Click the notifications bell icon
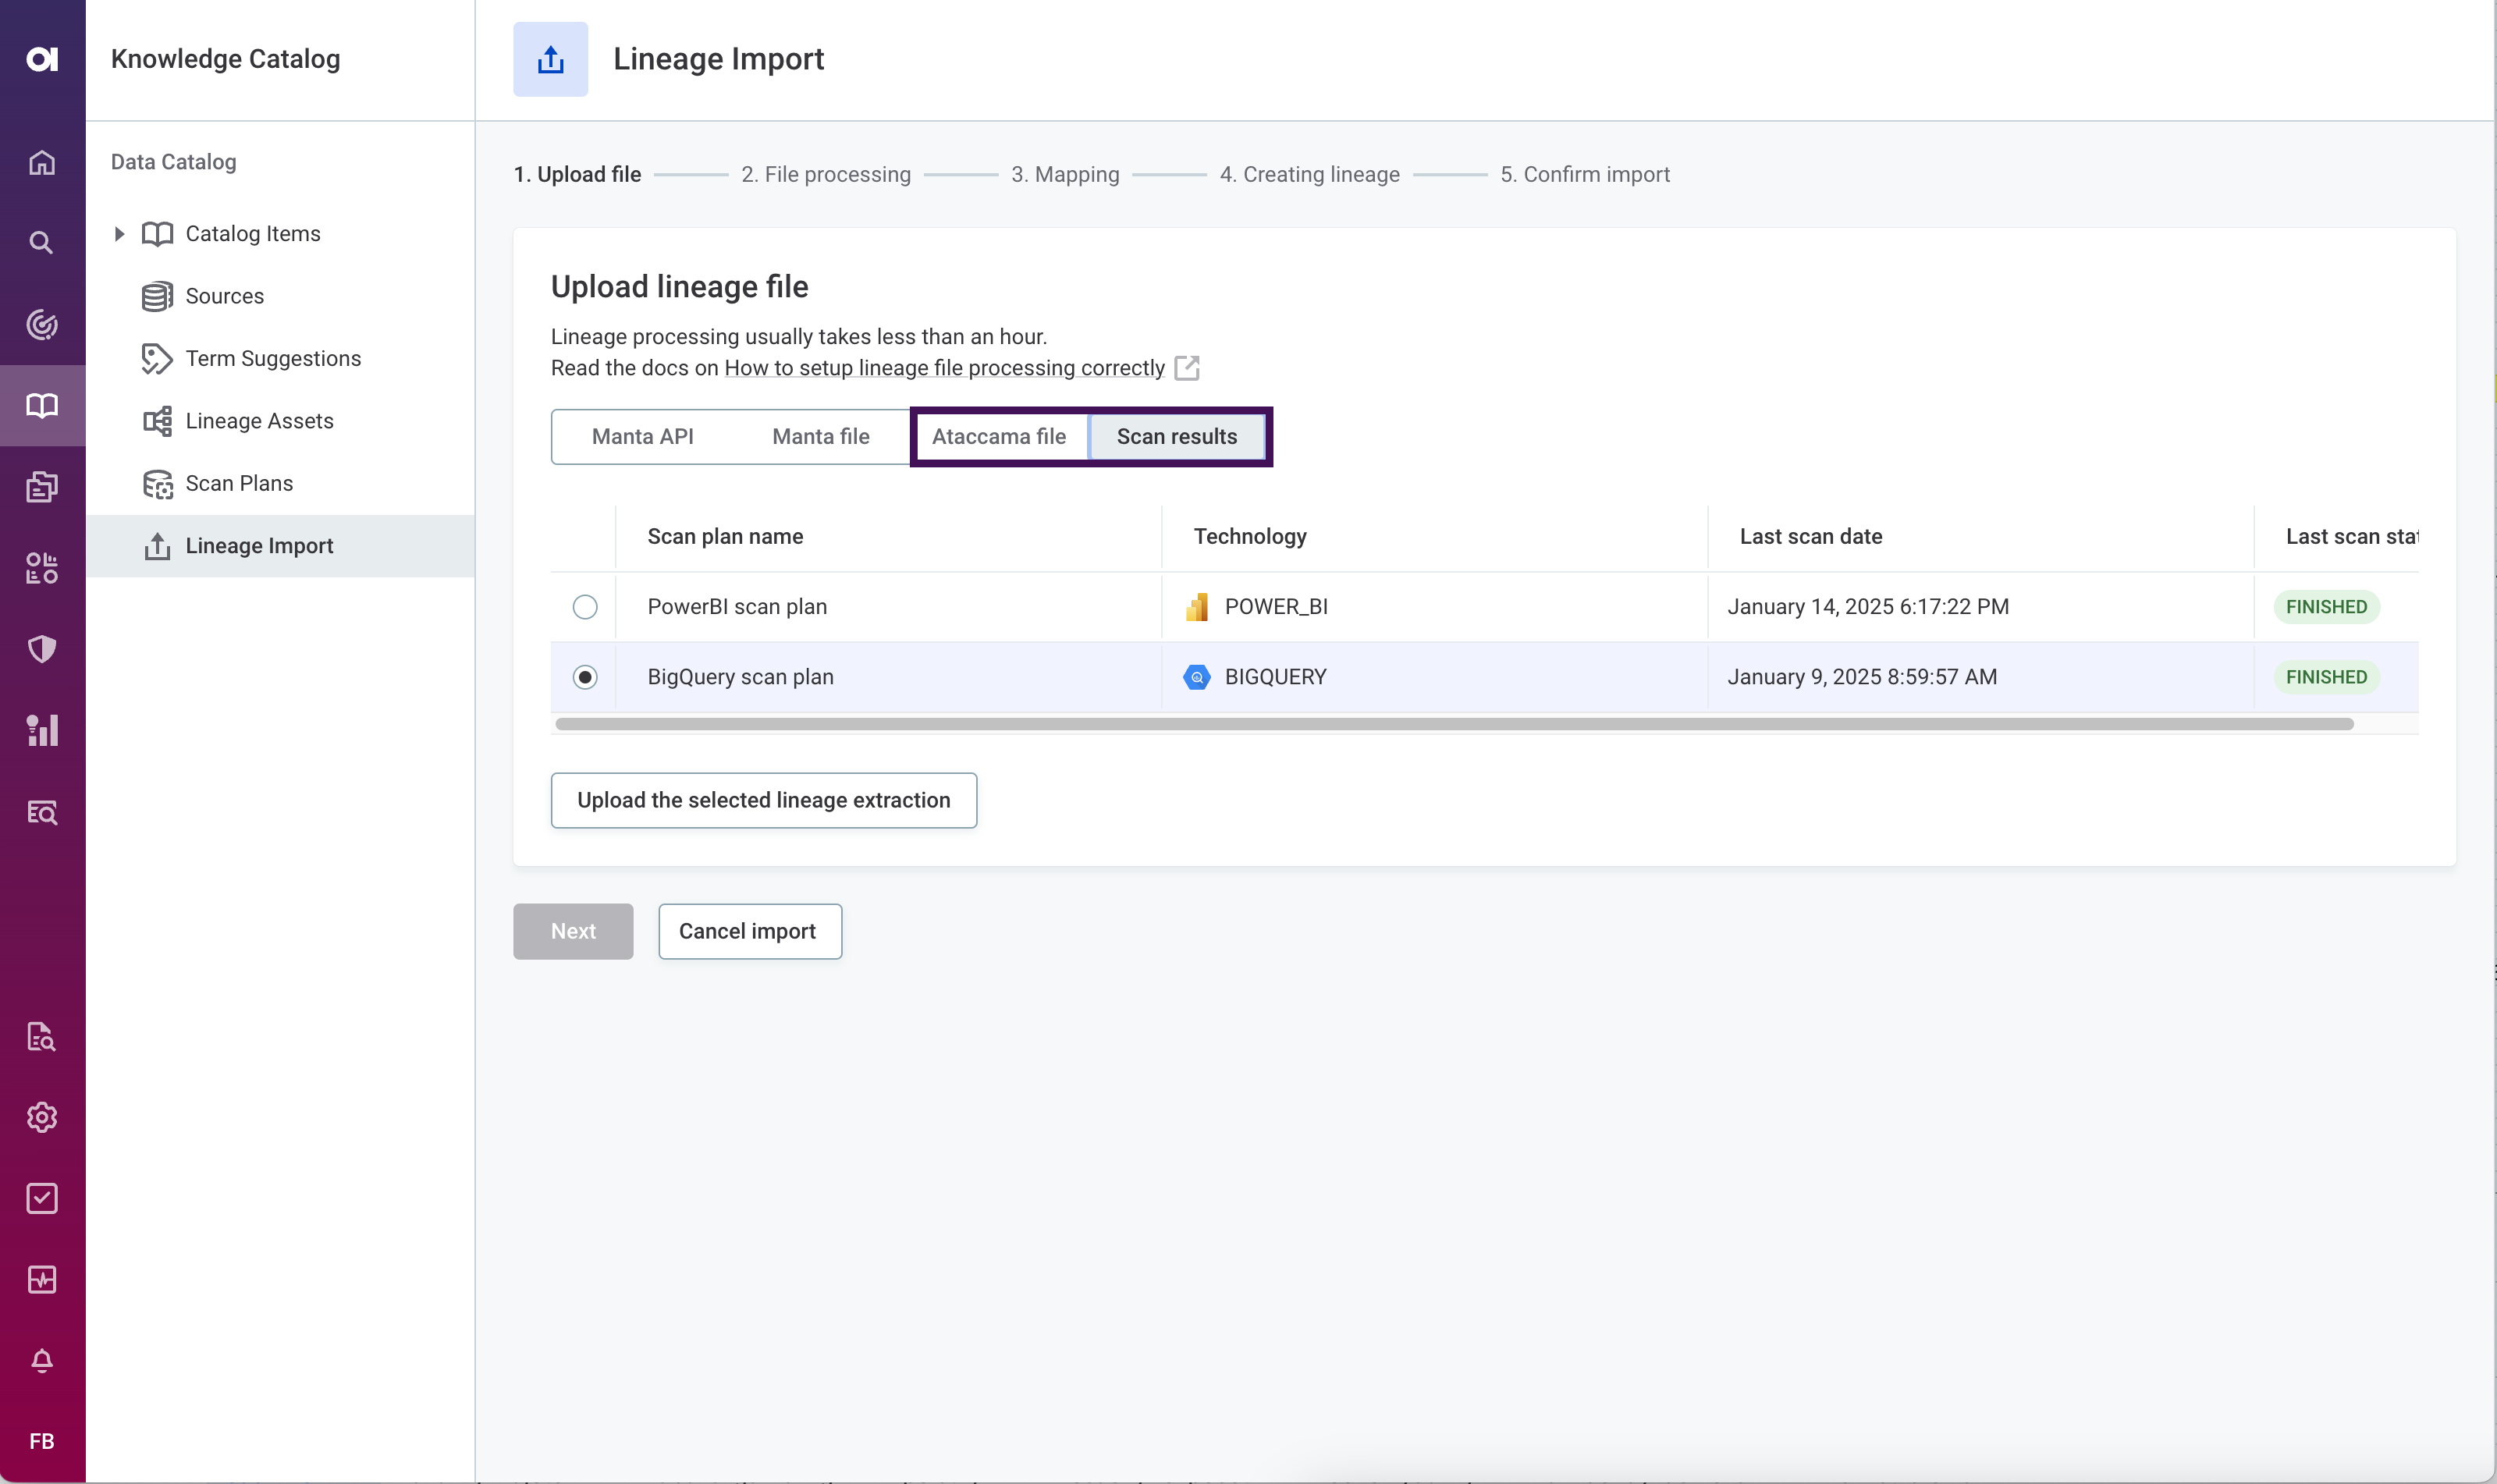Screen dimensions: 2497x1484 click(42, 1360)
